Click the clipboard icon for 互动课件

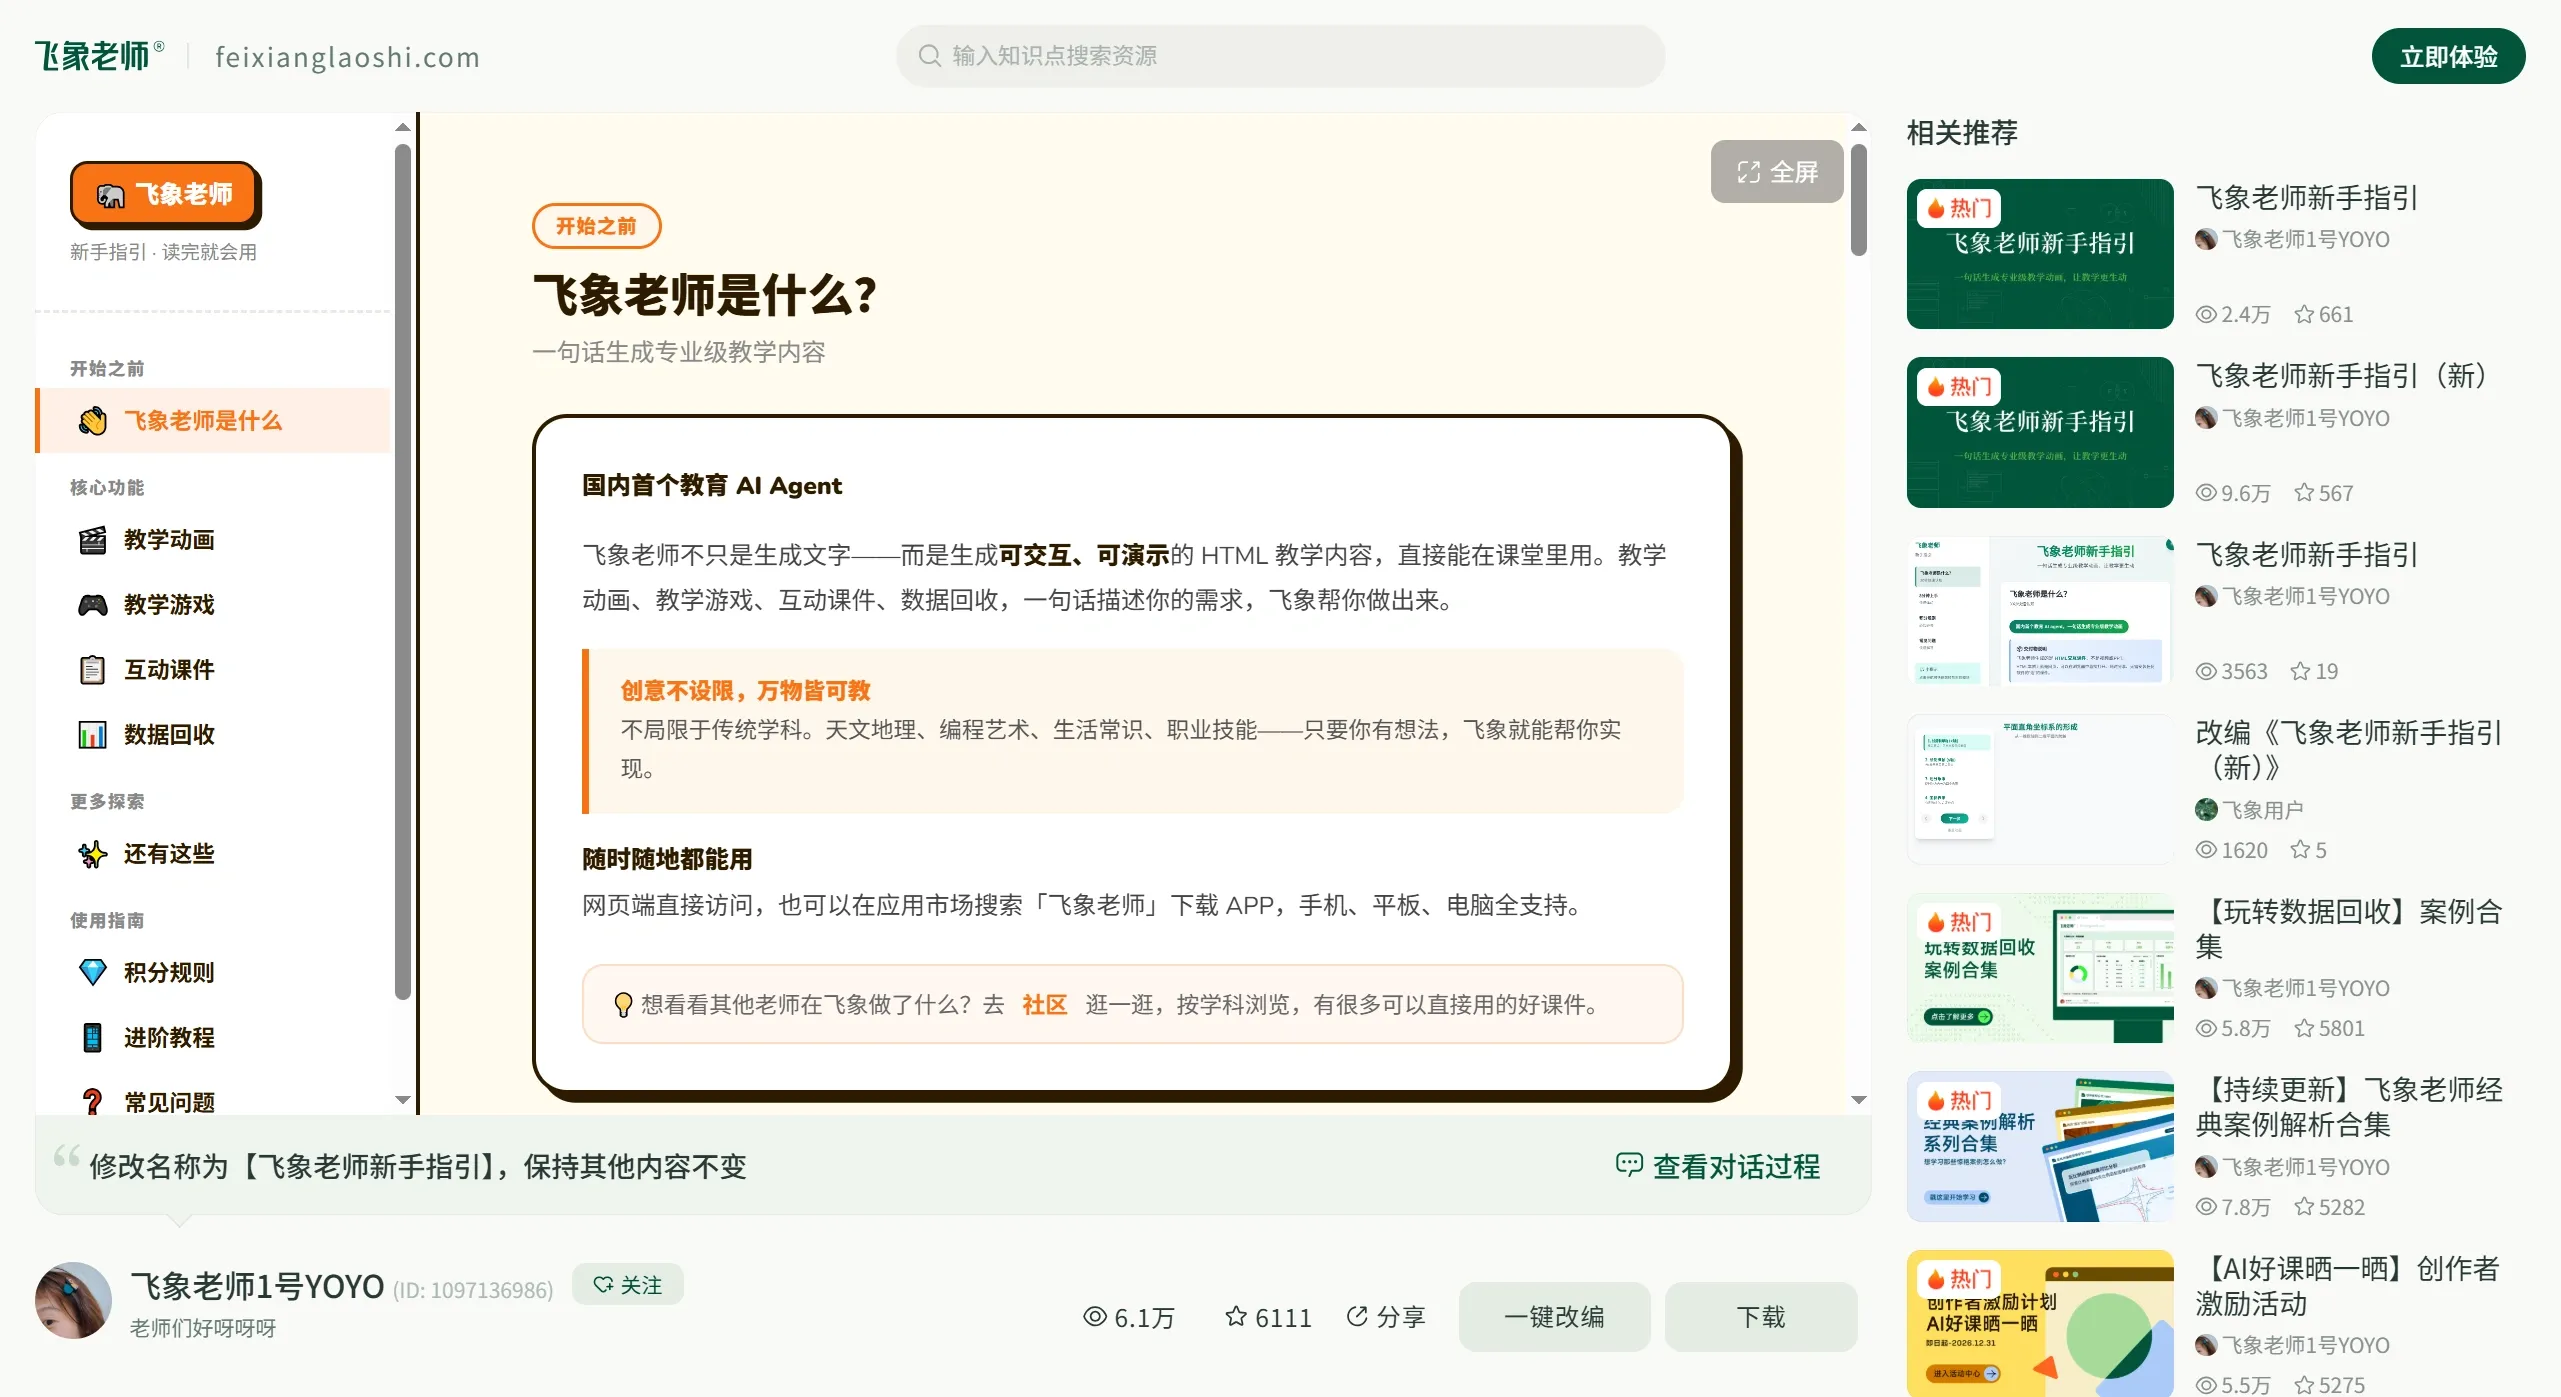93,670
